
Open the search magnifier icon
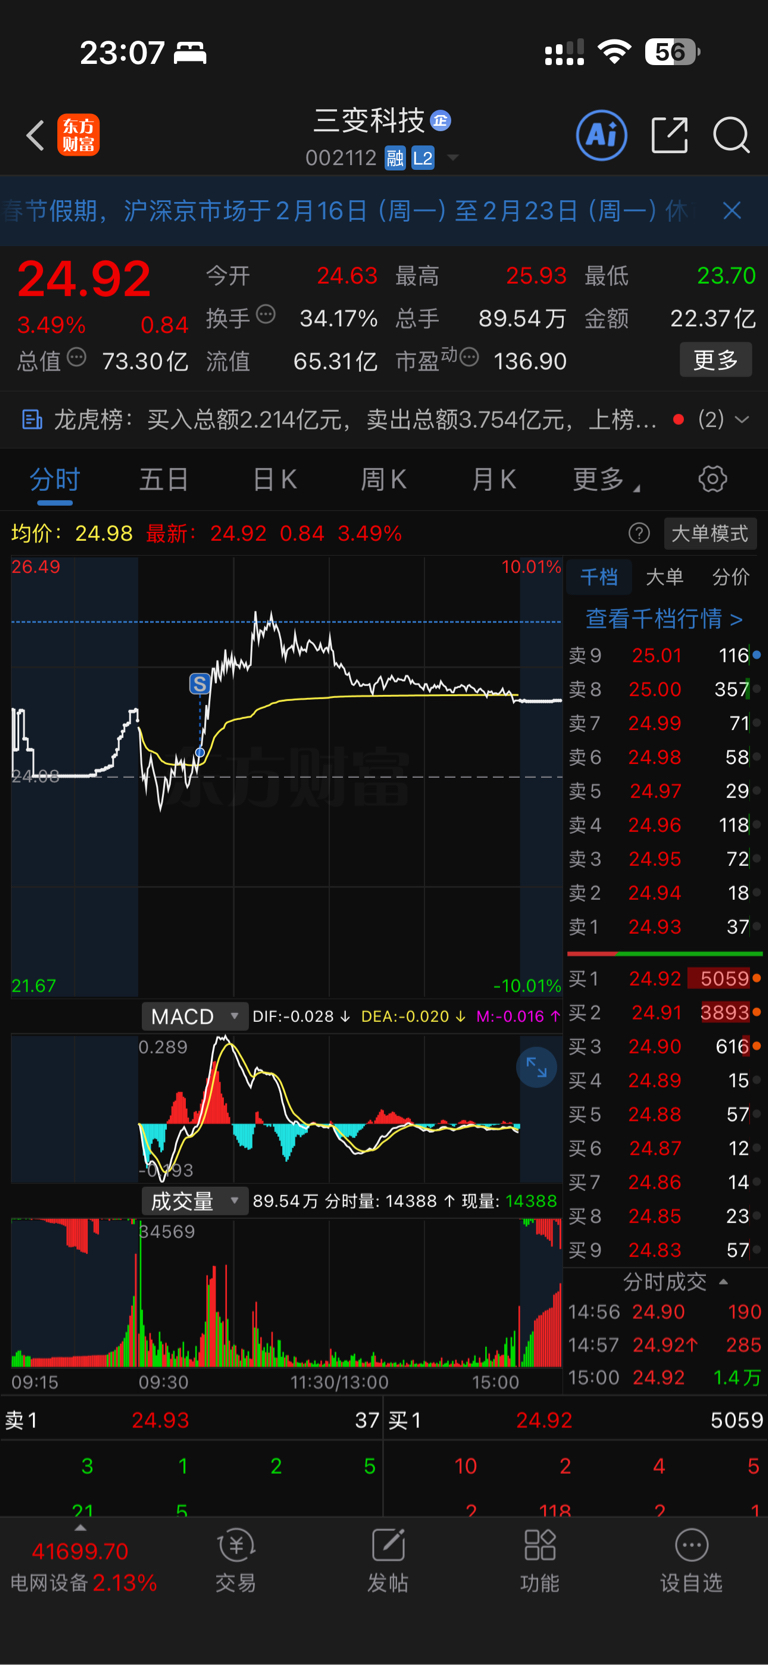coord(731,135)
